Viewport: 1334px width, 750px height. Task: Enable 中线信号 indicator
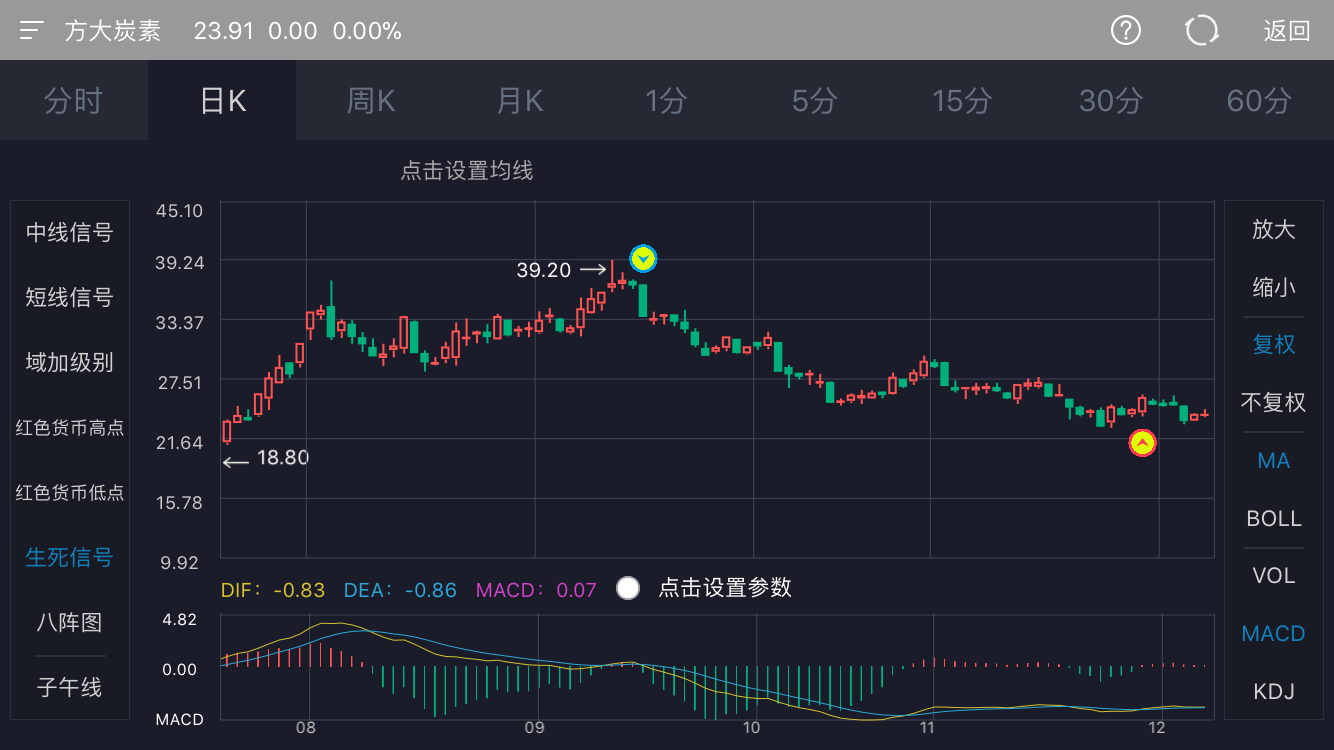[x=70, y=232]
